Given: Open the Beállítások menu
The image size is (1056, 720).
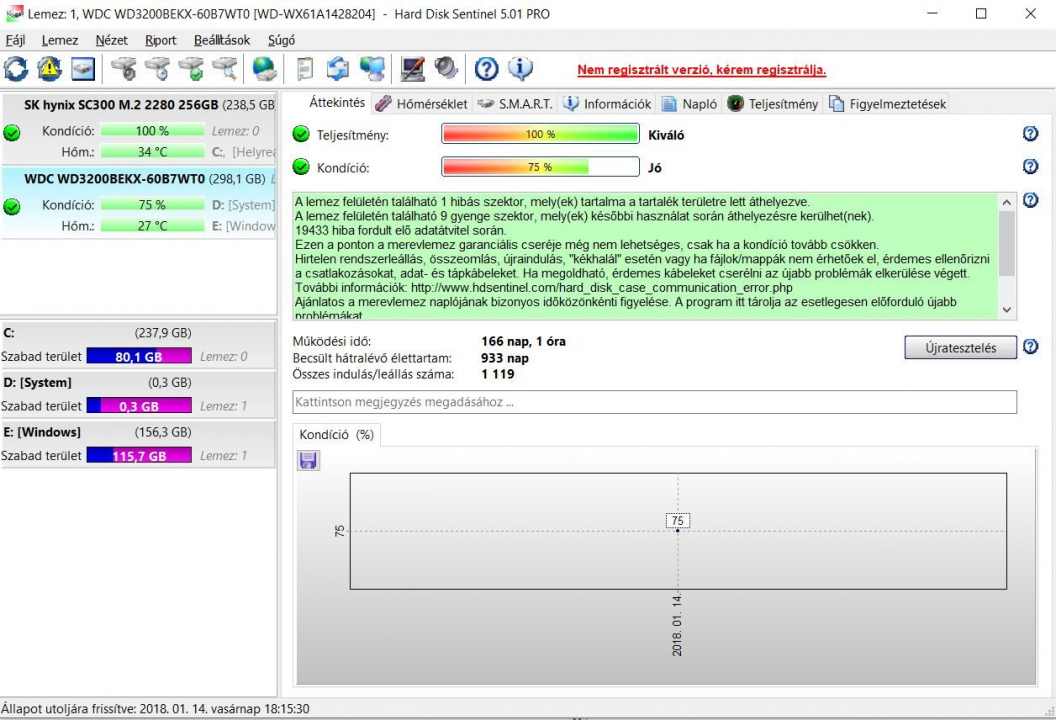Looking at the screenshot, I should pyautogui.click(x=222, y=40).
